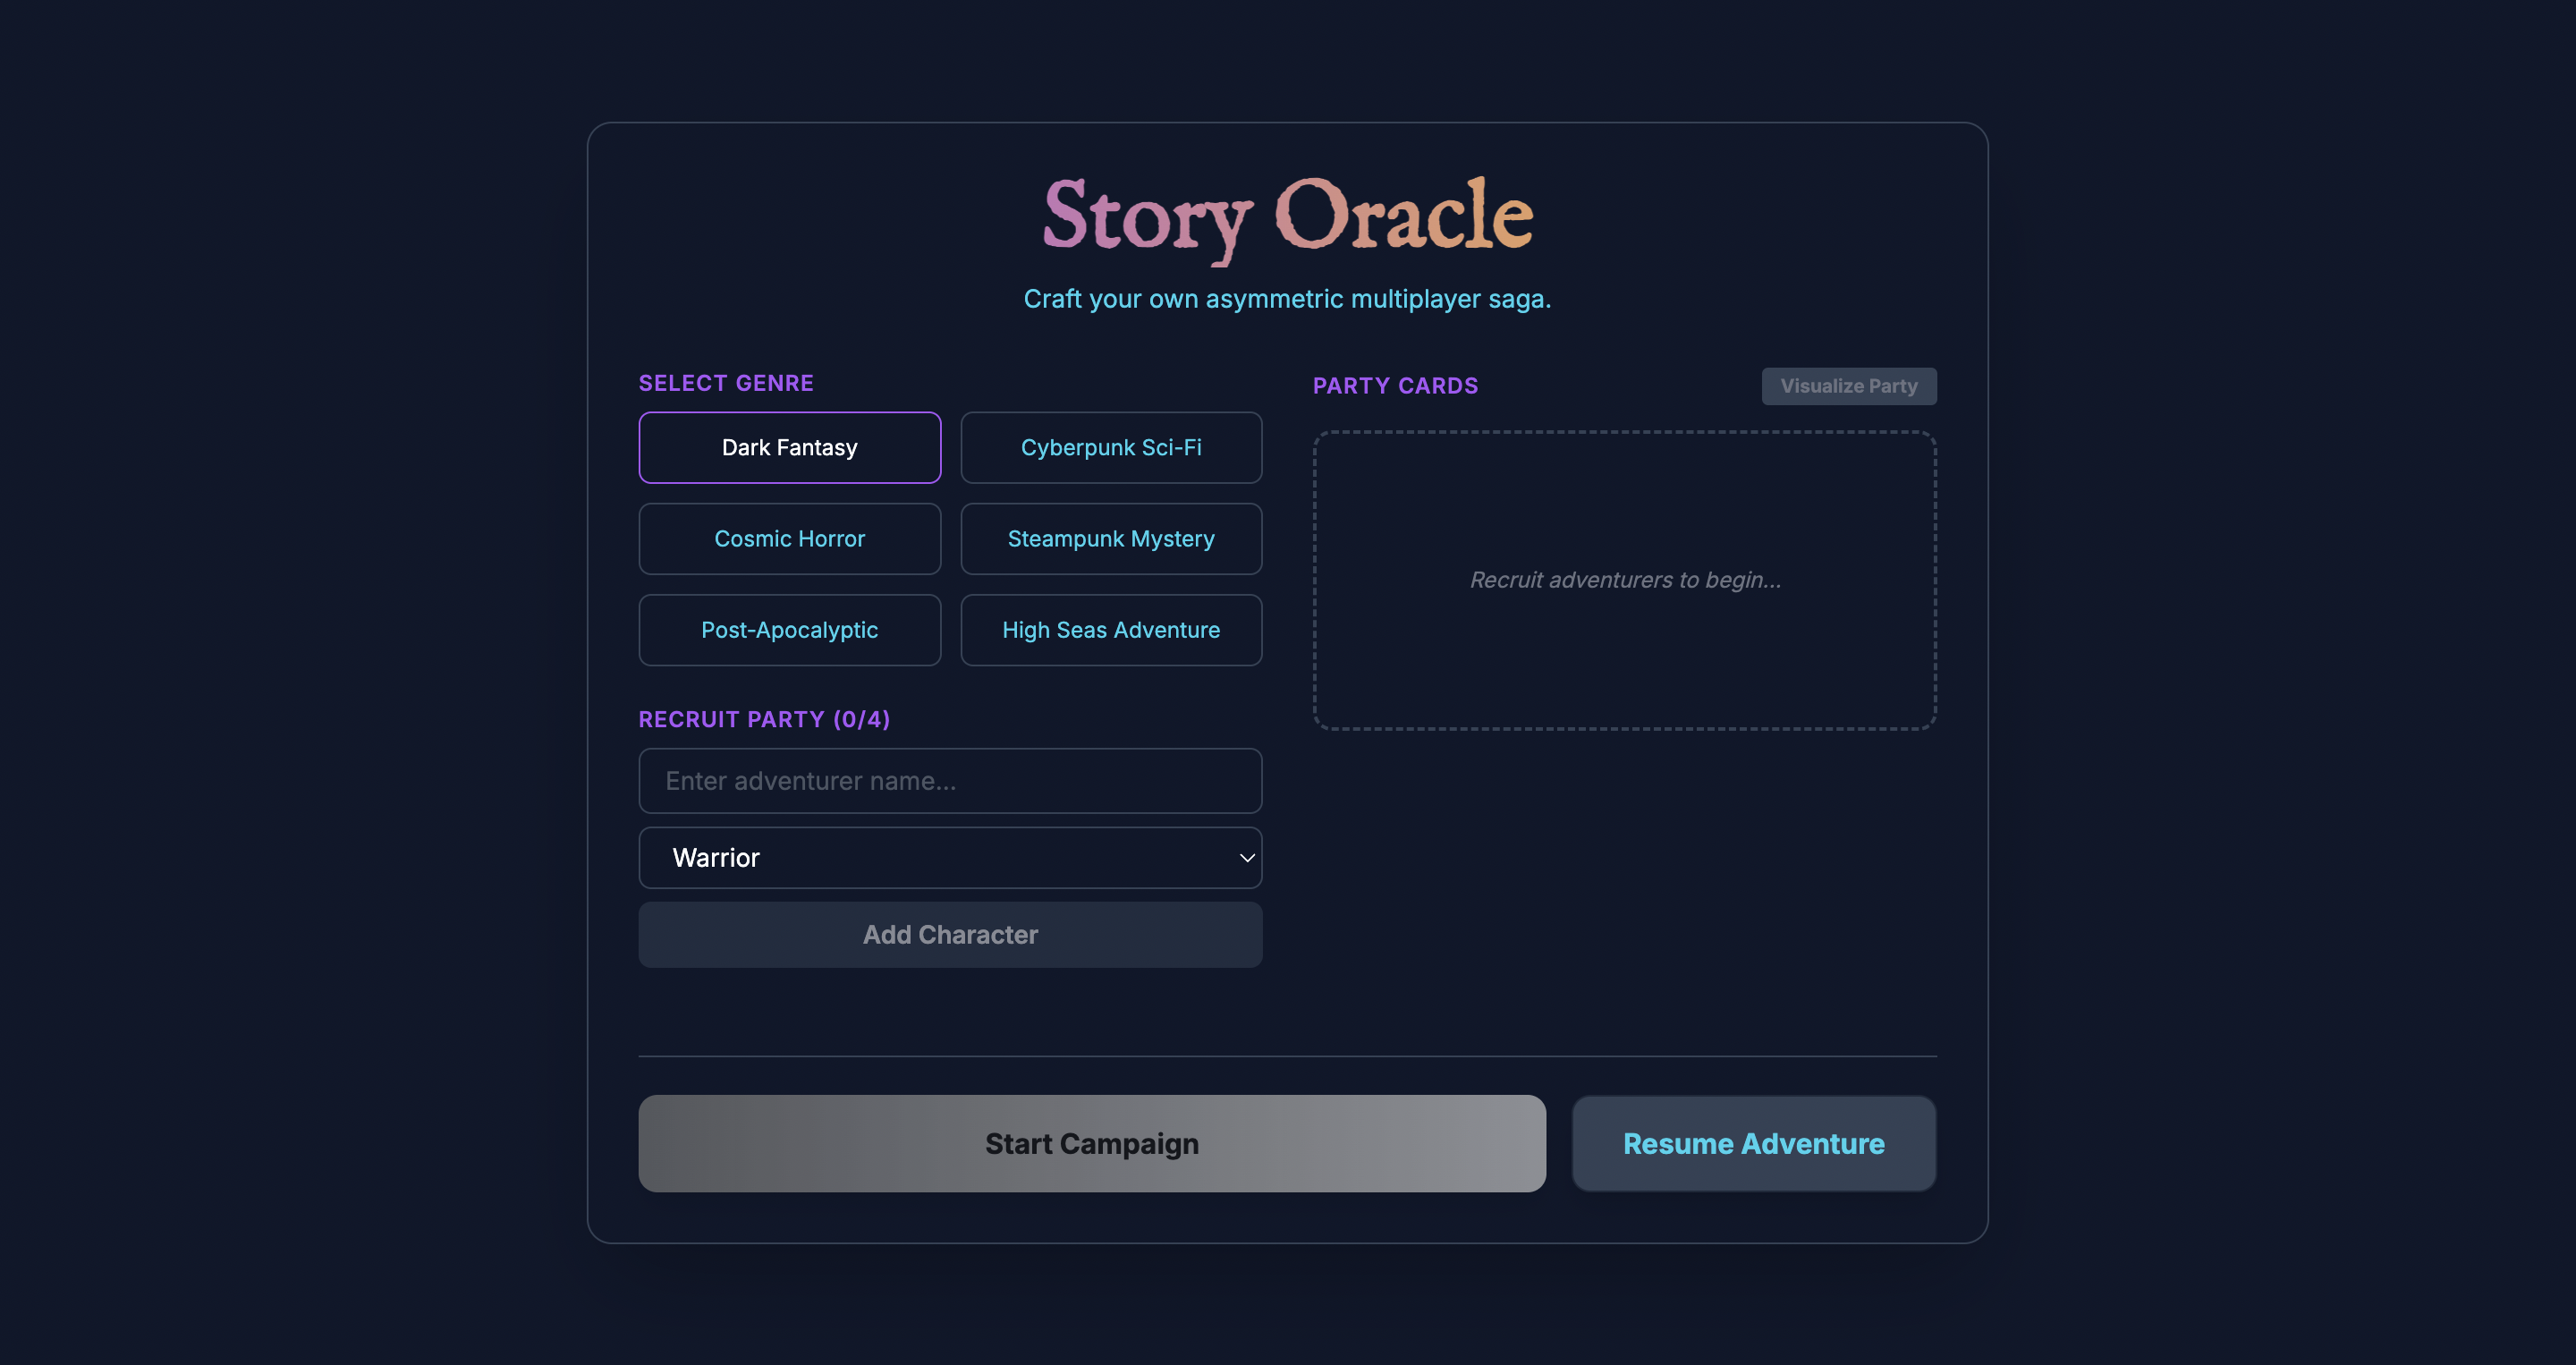Click the empty party cards placeholder area

1624,660
